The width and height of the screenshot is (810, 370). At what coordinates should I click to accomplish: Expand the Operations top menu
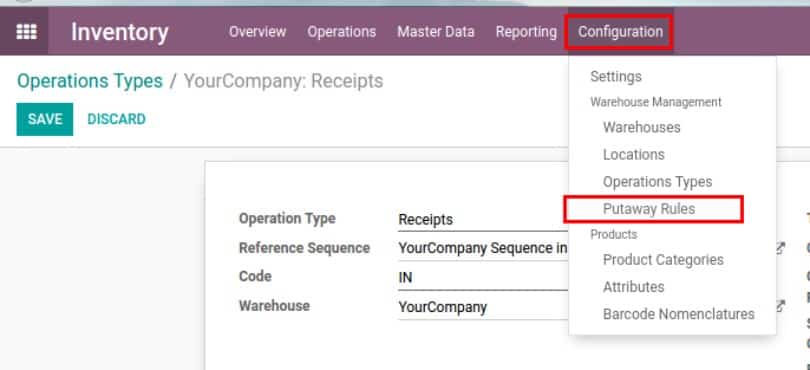[341, 32]
